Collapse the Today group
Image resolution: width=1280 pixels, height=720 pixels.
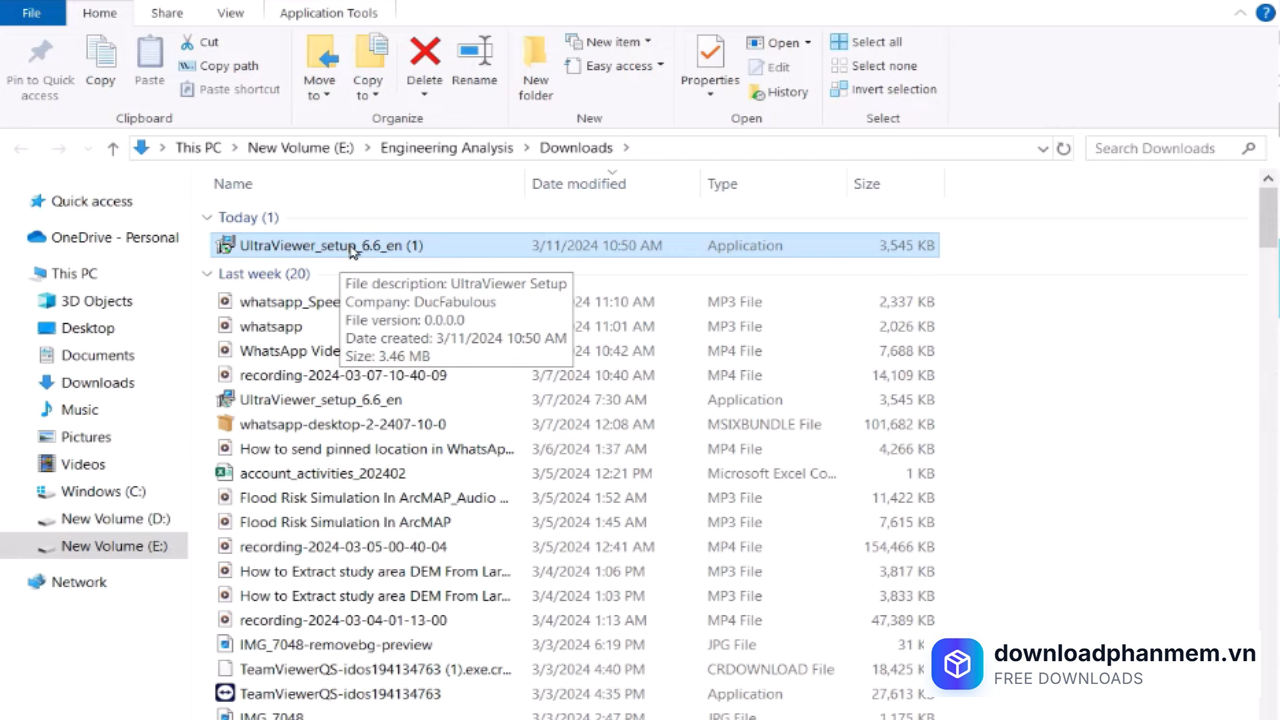point(206,217)
